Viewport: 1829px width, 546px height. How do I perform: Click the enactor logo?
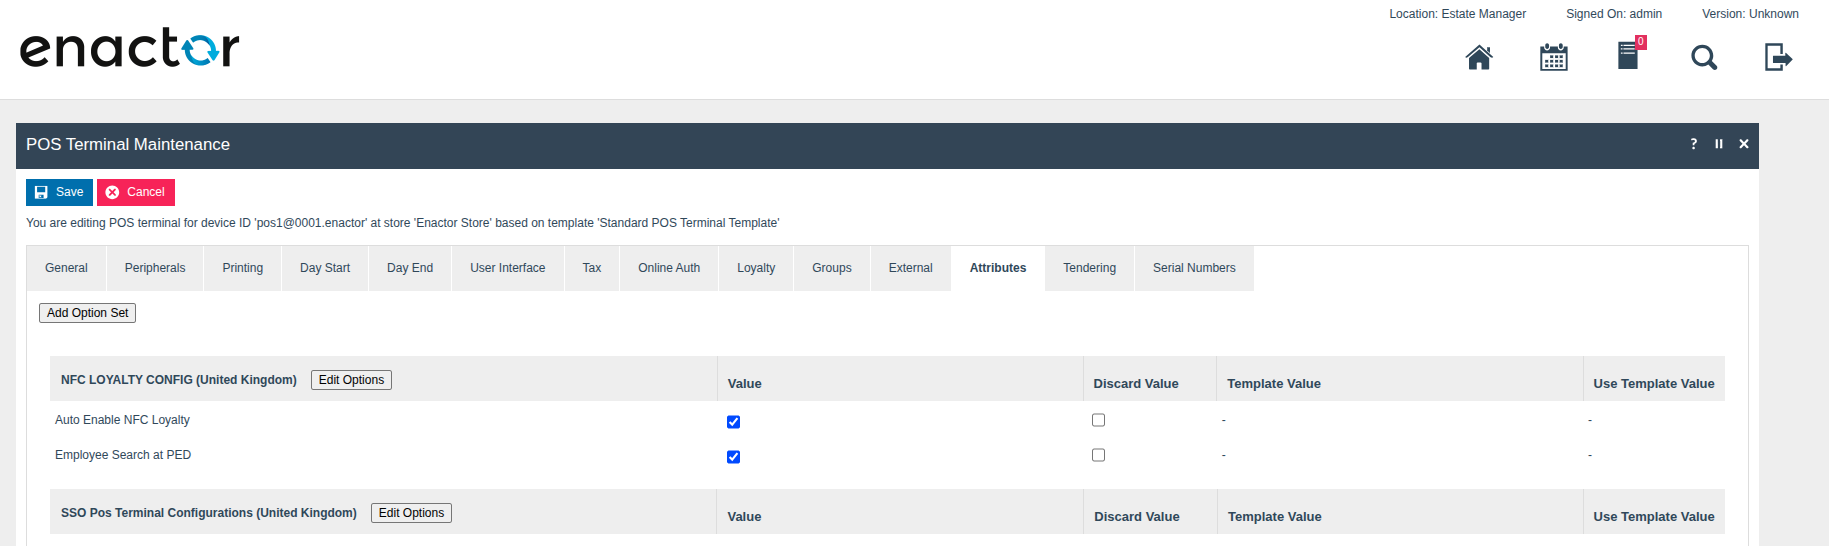(130, 49)
